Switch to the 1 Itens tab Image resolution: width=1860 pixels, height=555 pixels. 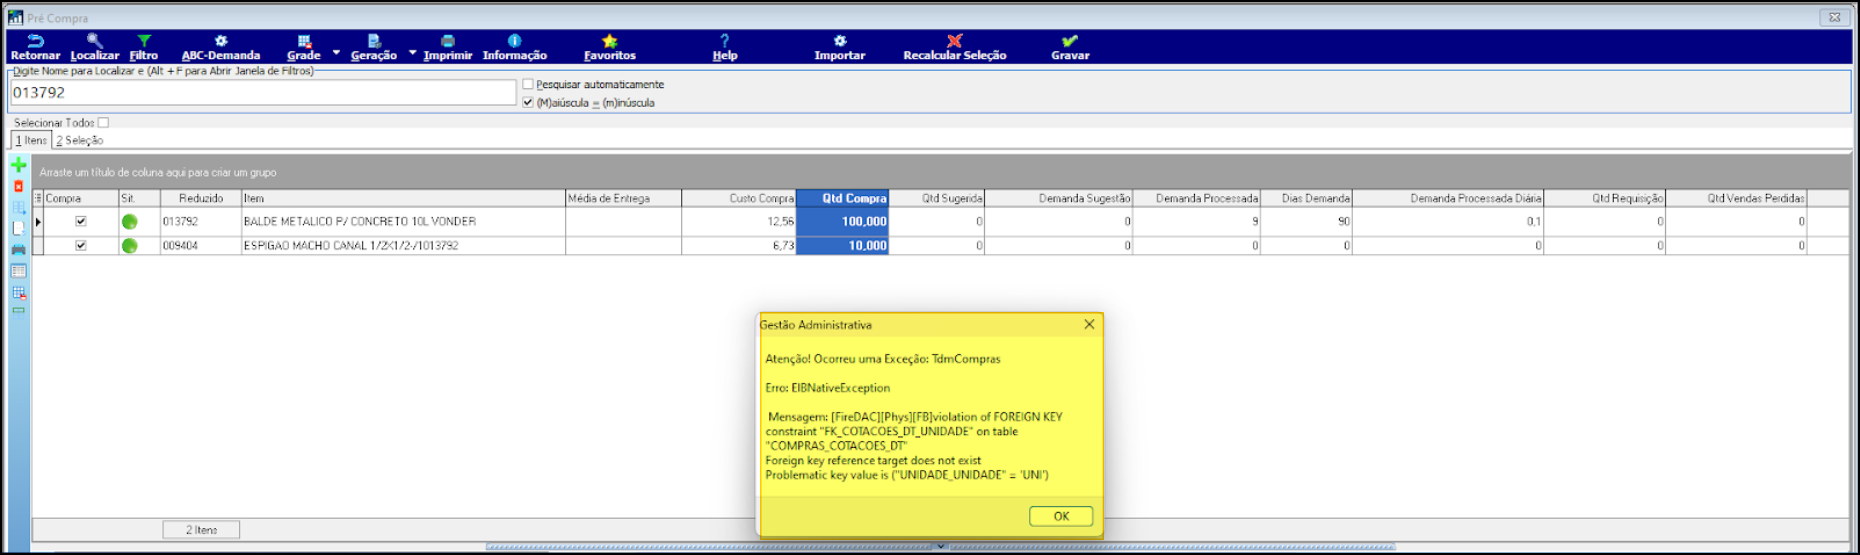[x=31, y=141]
